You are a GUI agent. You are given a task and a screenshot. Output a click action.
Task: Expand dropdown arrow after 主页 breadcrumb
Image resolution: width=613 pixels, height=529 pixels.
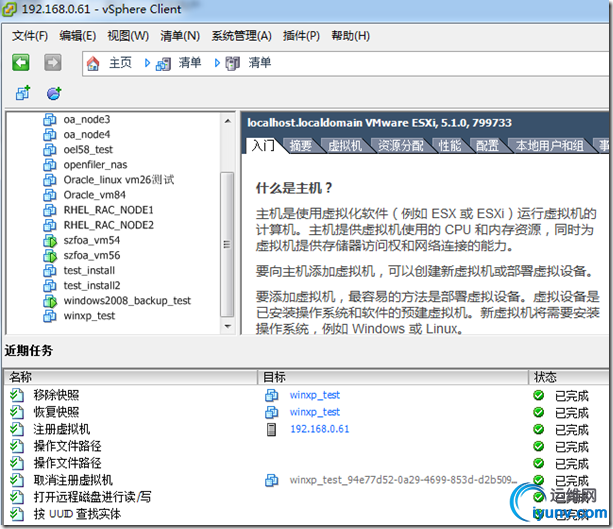point(147,63)
